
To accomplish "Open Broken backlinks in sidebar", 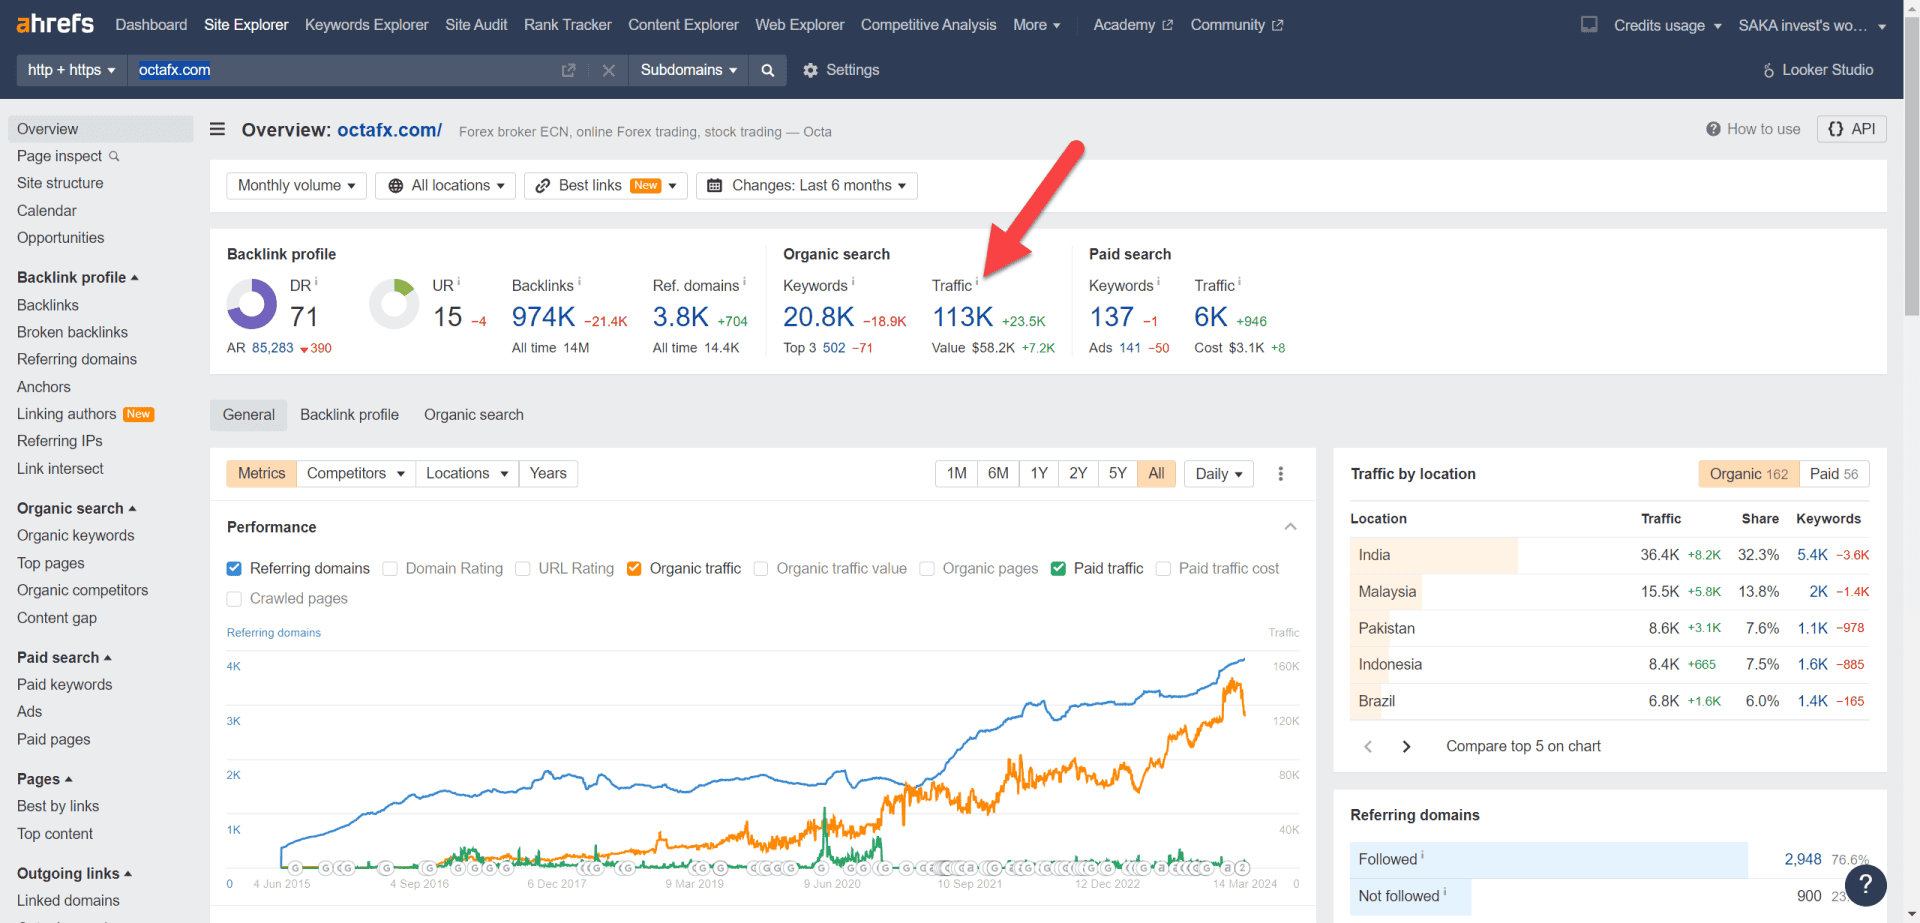I will [72, 332].
